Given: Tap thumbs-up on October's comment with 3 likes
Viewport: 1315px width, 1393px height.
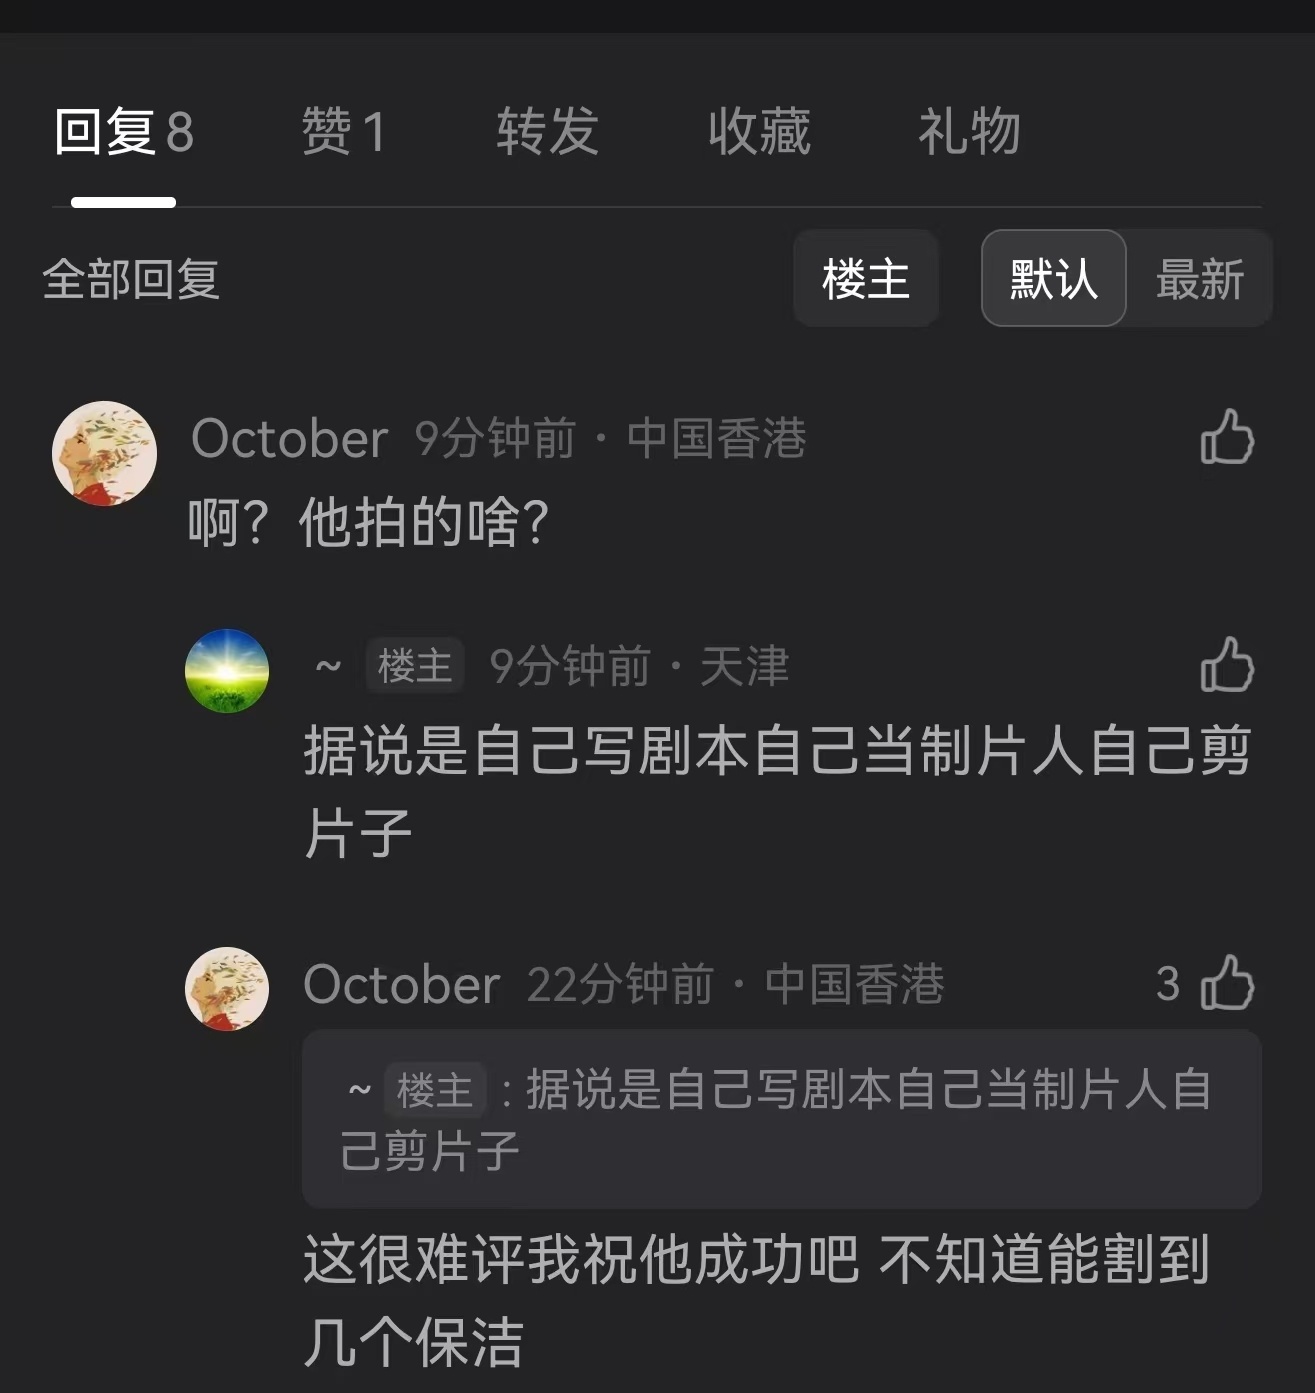Looking at the screenshot, I should pyautogui.click(x=1227, y=983).
